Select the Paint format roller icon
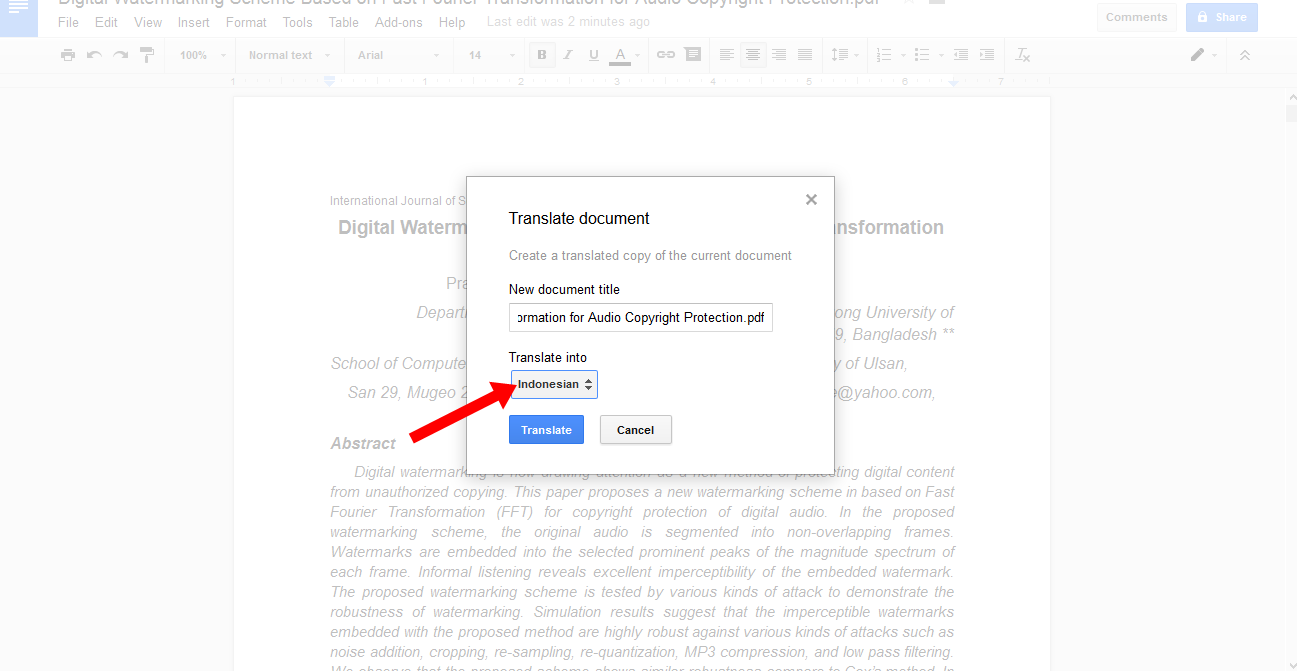 pos(147,55)
